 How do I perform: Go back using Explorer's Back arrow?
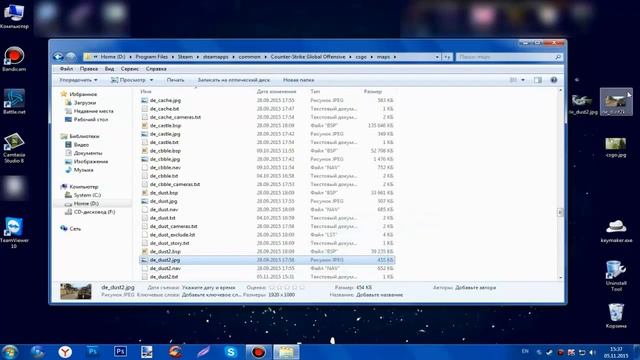(x=58, y=56)
